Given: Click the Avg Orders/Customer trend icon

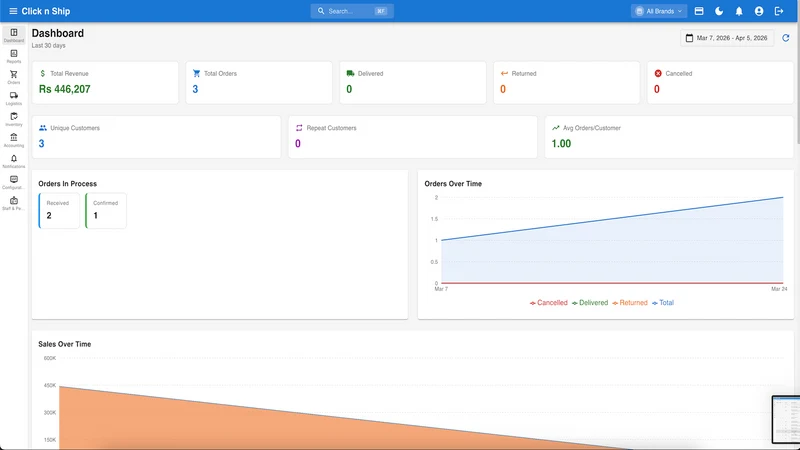Looking at the screenshot, I should [556, 128].
